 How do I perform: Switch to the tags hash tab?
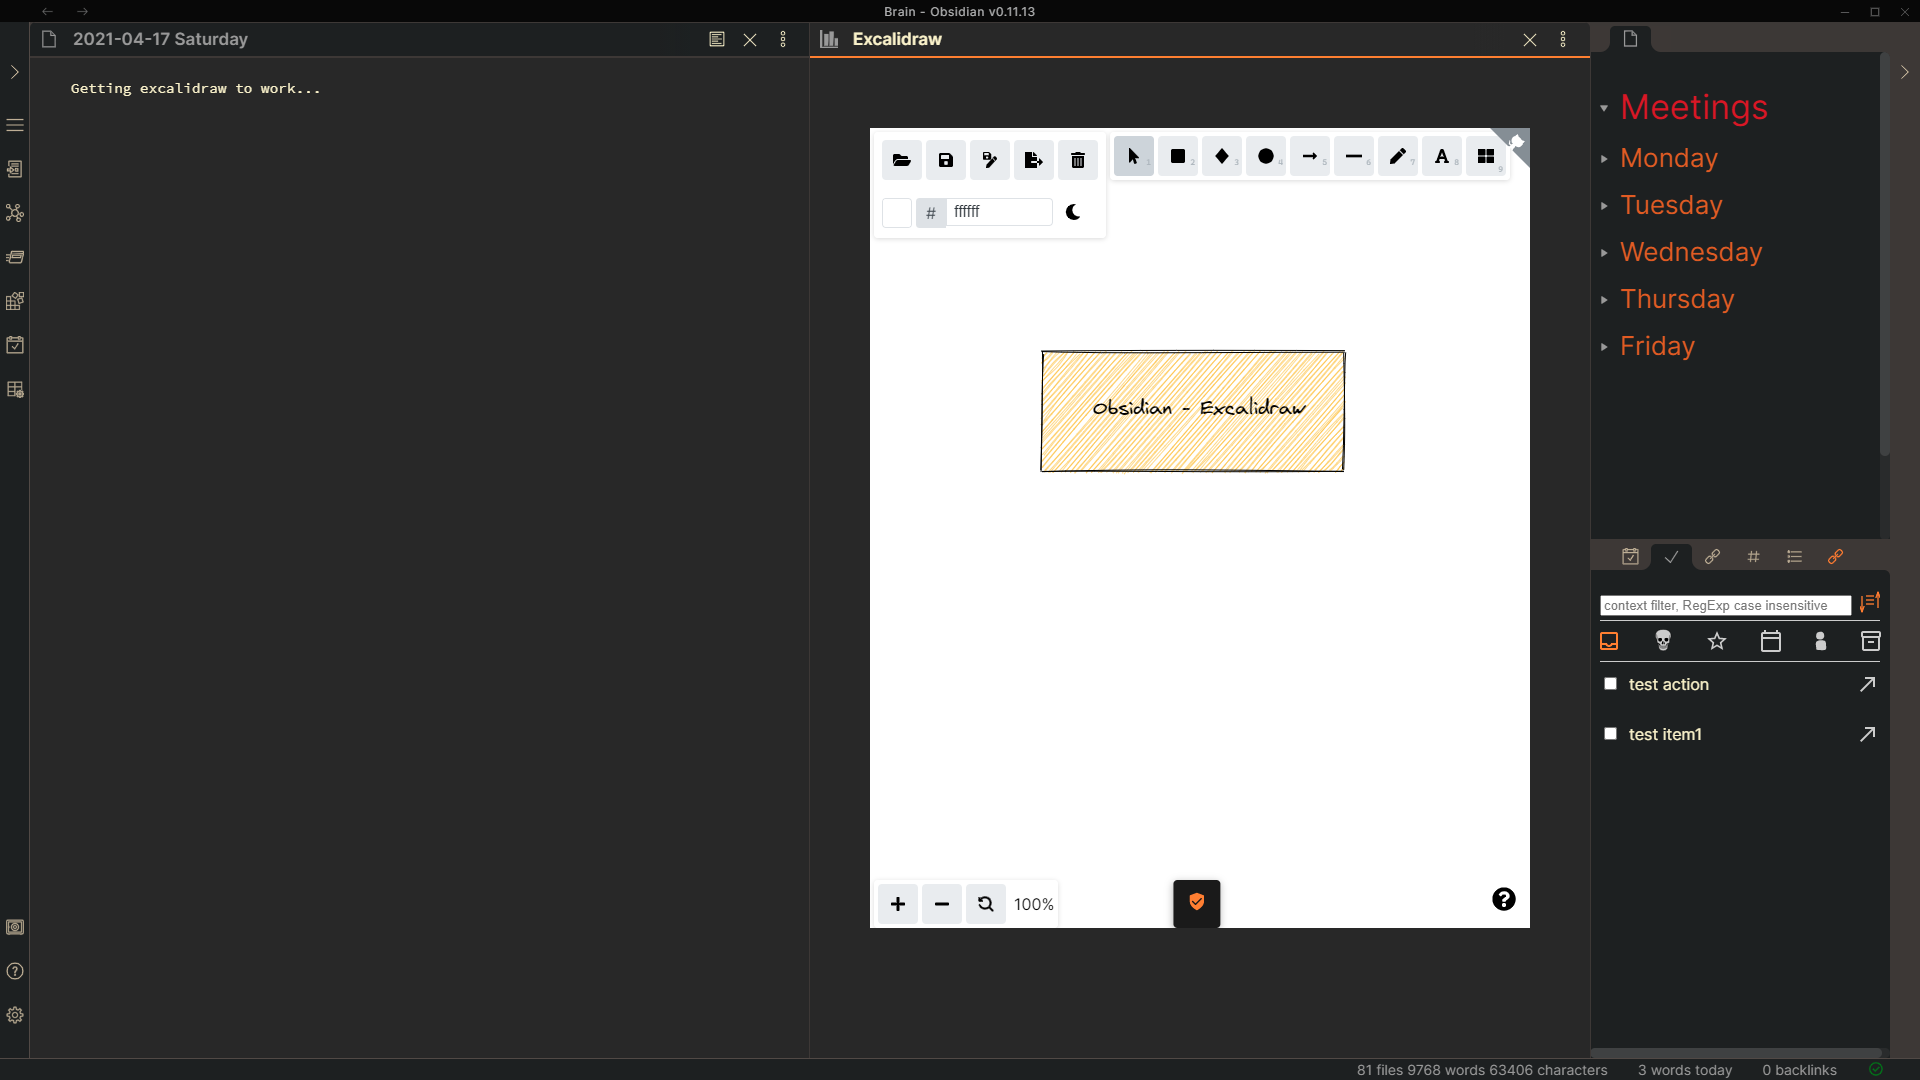point(1753,557)
